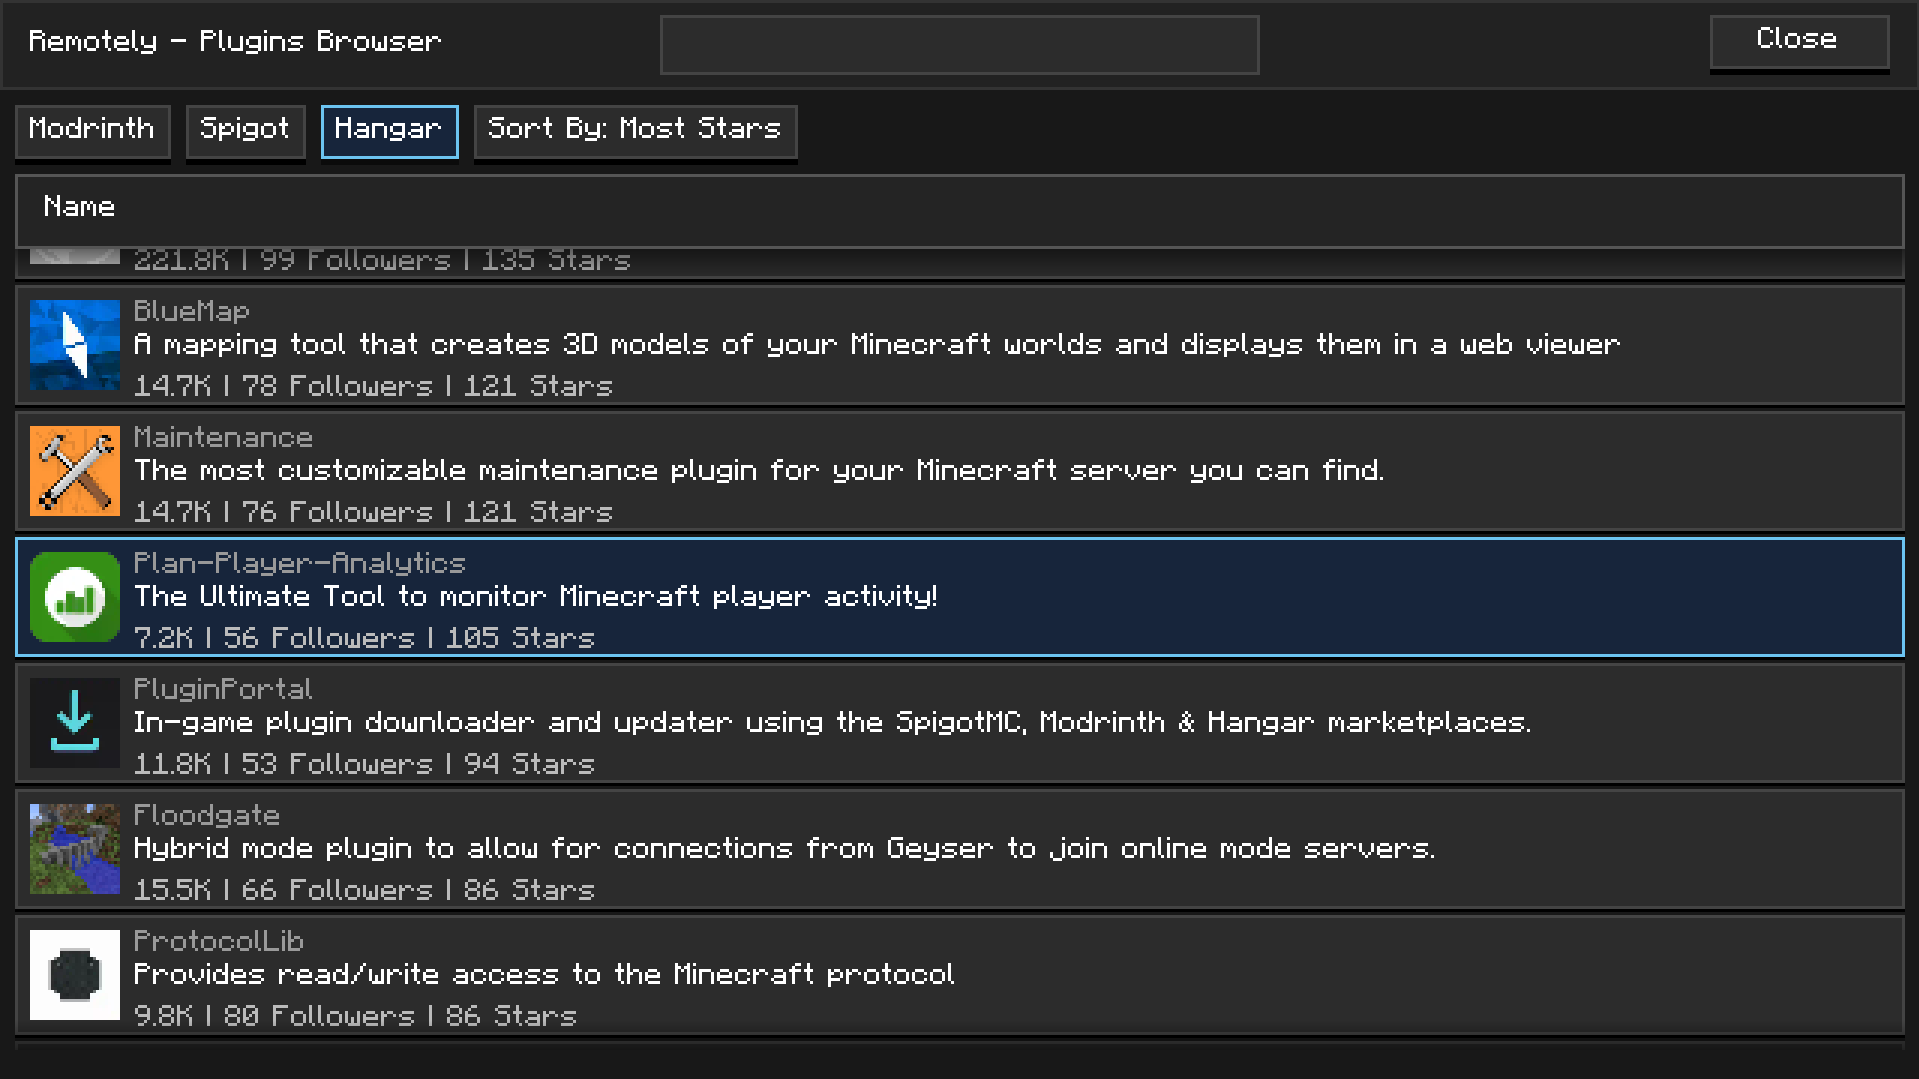This screenshot has width=1919, height=1079.
Task: Click the PluginPortal download arrow icon
Action: point(74,723)
